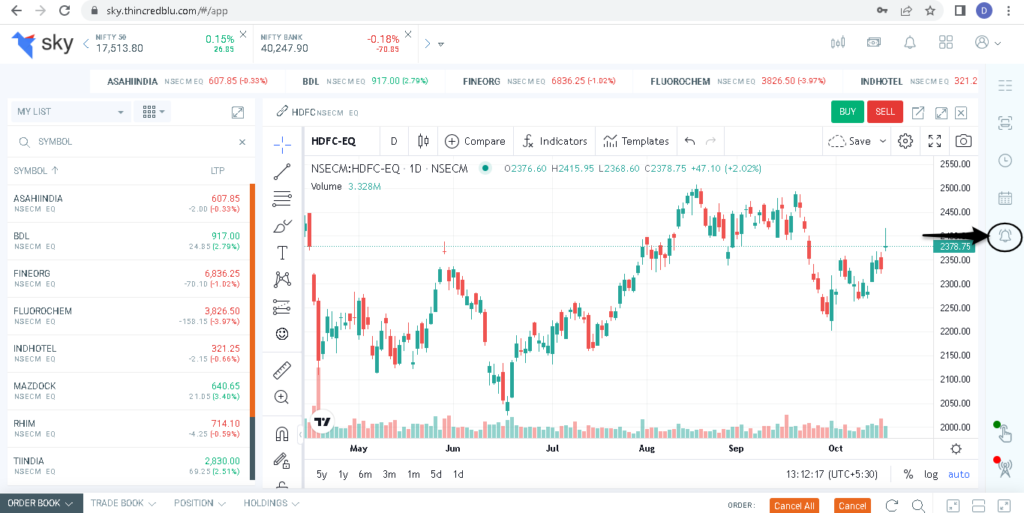Expand the Save layout dropdown arrow

883,141
